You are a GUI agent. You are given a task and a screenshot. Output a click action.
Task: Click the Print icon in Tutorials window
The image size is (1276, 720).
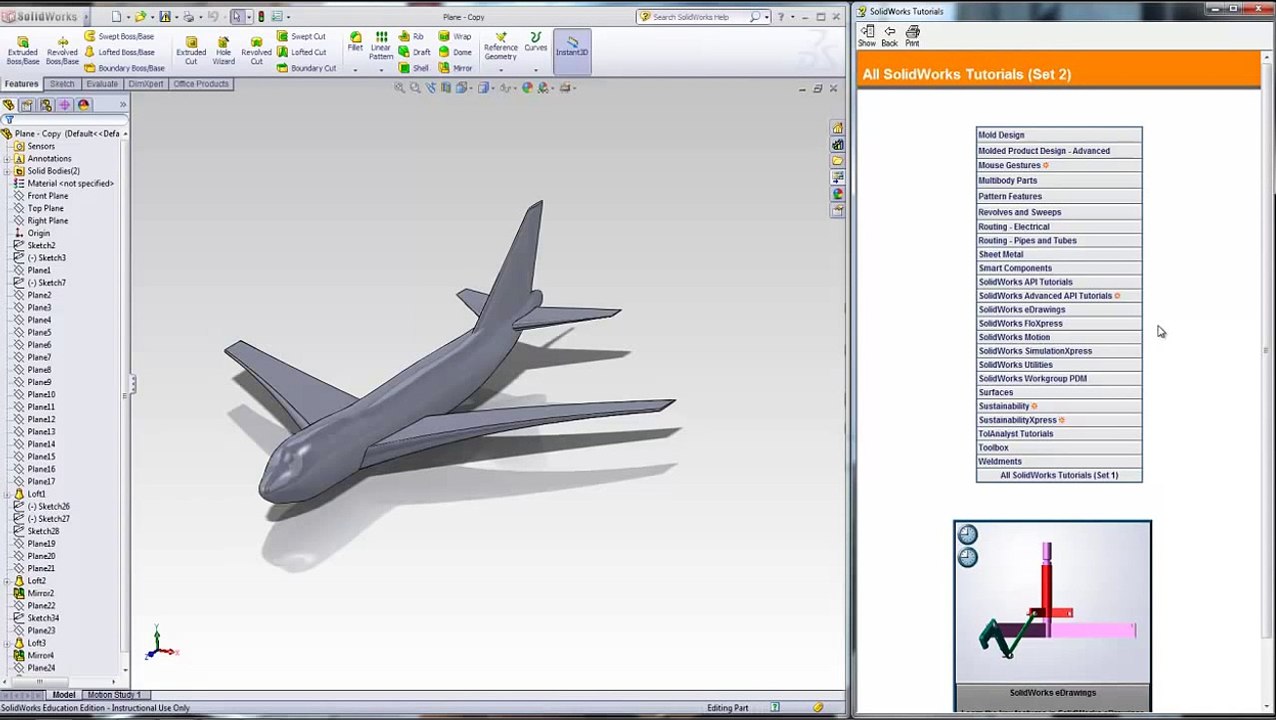click(x=912, y=36)
